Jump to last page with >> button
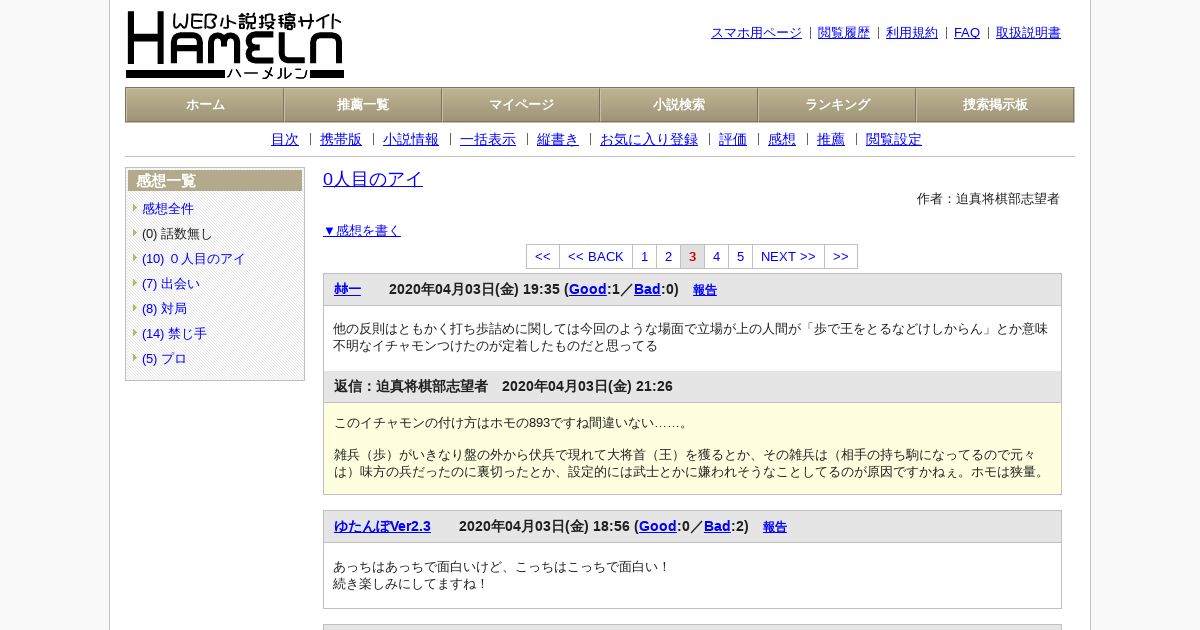1200x630 pixels. pos(841,256)
